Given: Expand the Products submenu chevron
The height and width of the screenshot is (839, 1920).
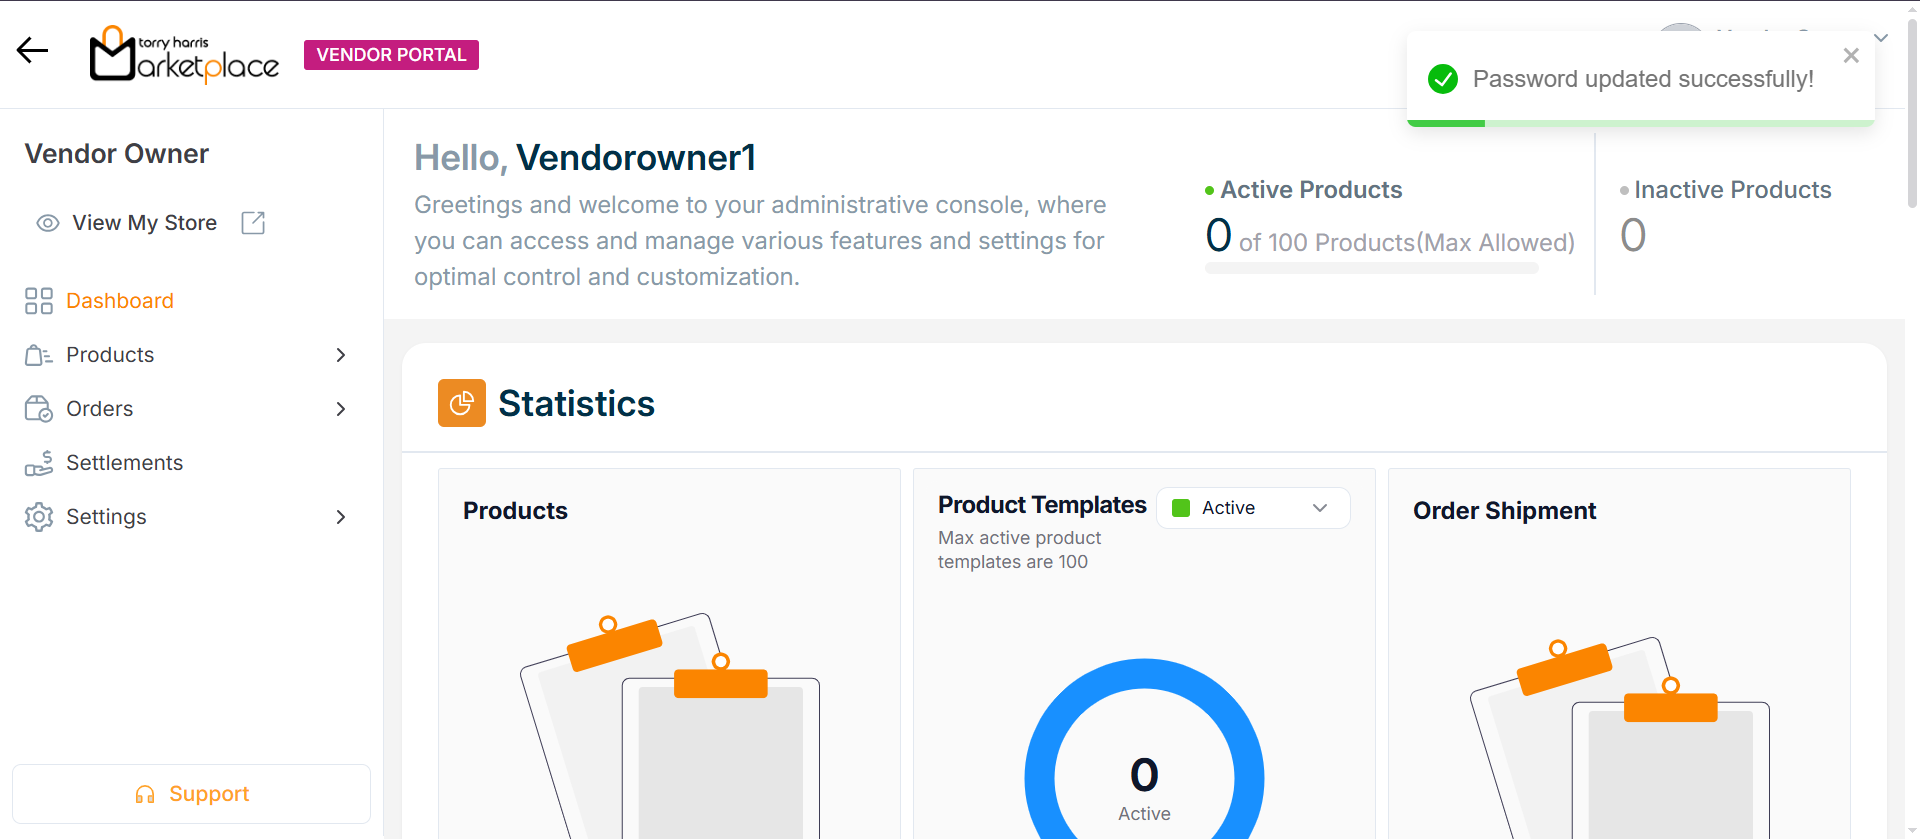Looking at the screenshot, I should click(x=341, y=355).
